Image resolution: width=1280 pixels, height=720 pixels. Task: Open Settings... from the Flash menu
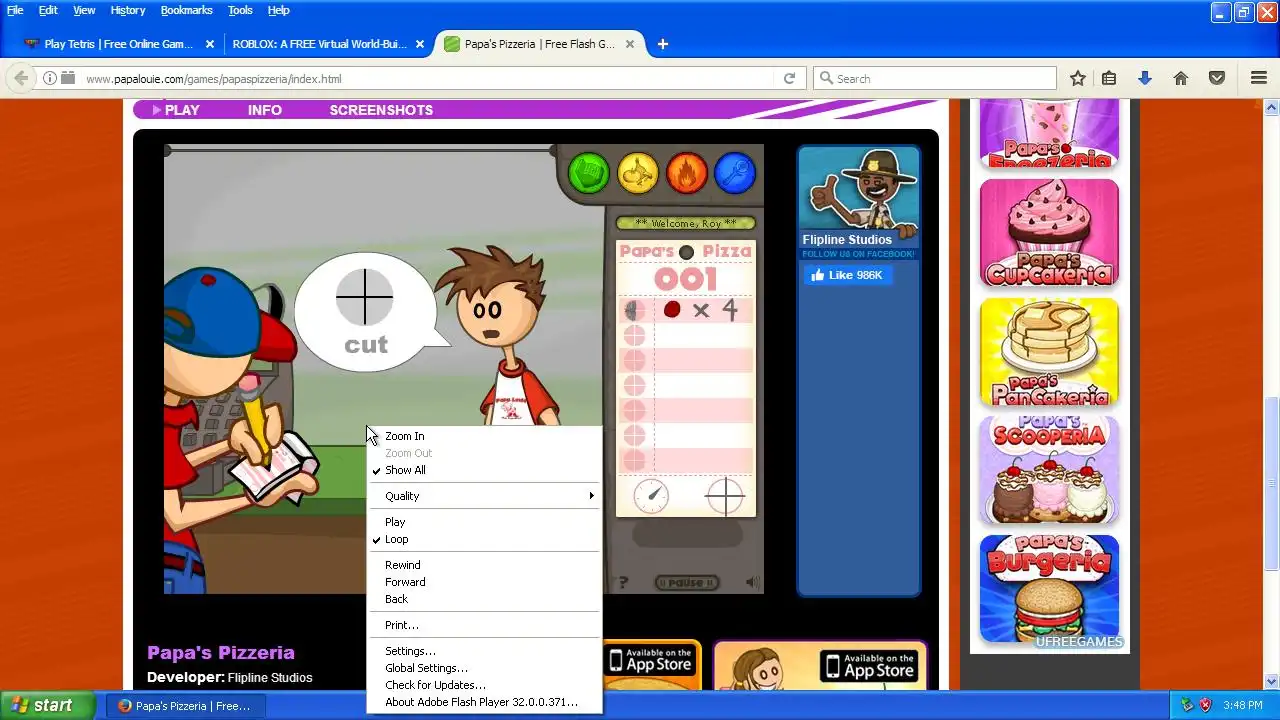pyautogui.click(x=485, y=651)
